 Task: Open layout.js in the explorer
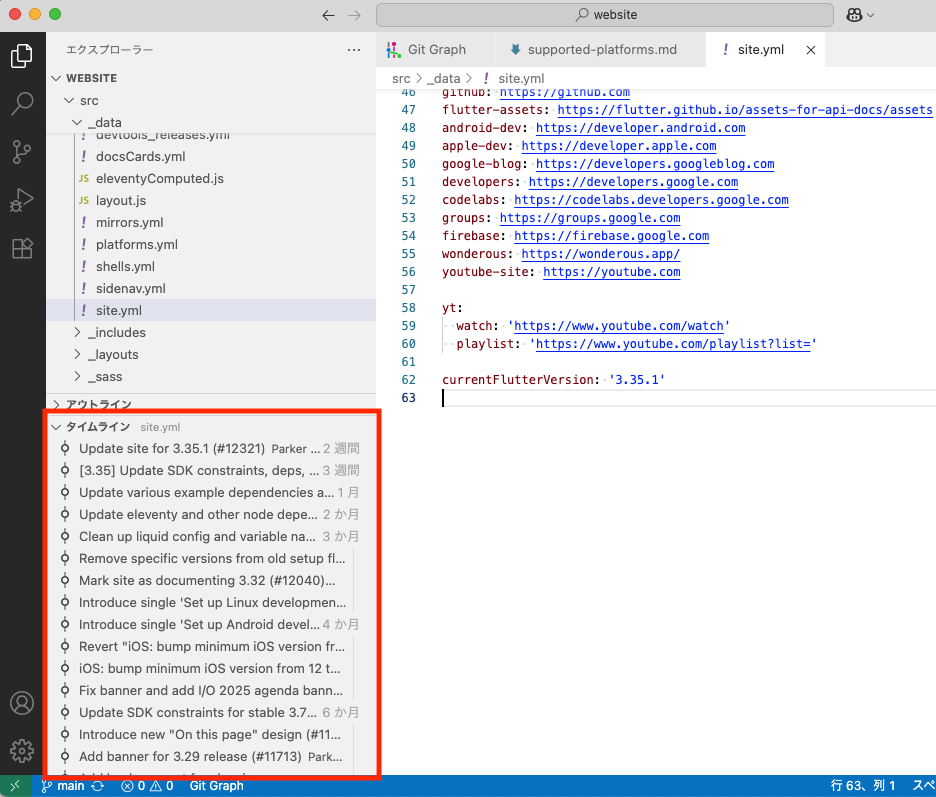211,201
